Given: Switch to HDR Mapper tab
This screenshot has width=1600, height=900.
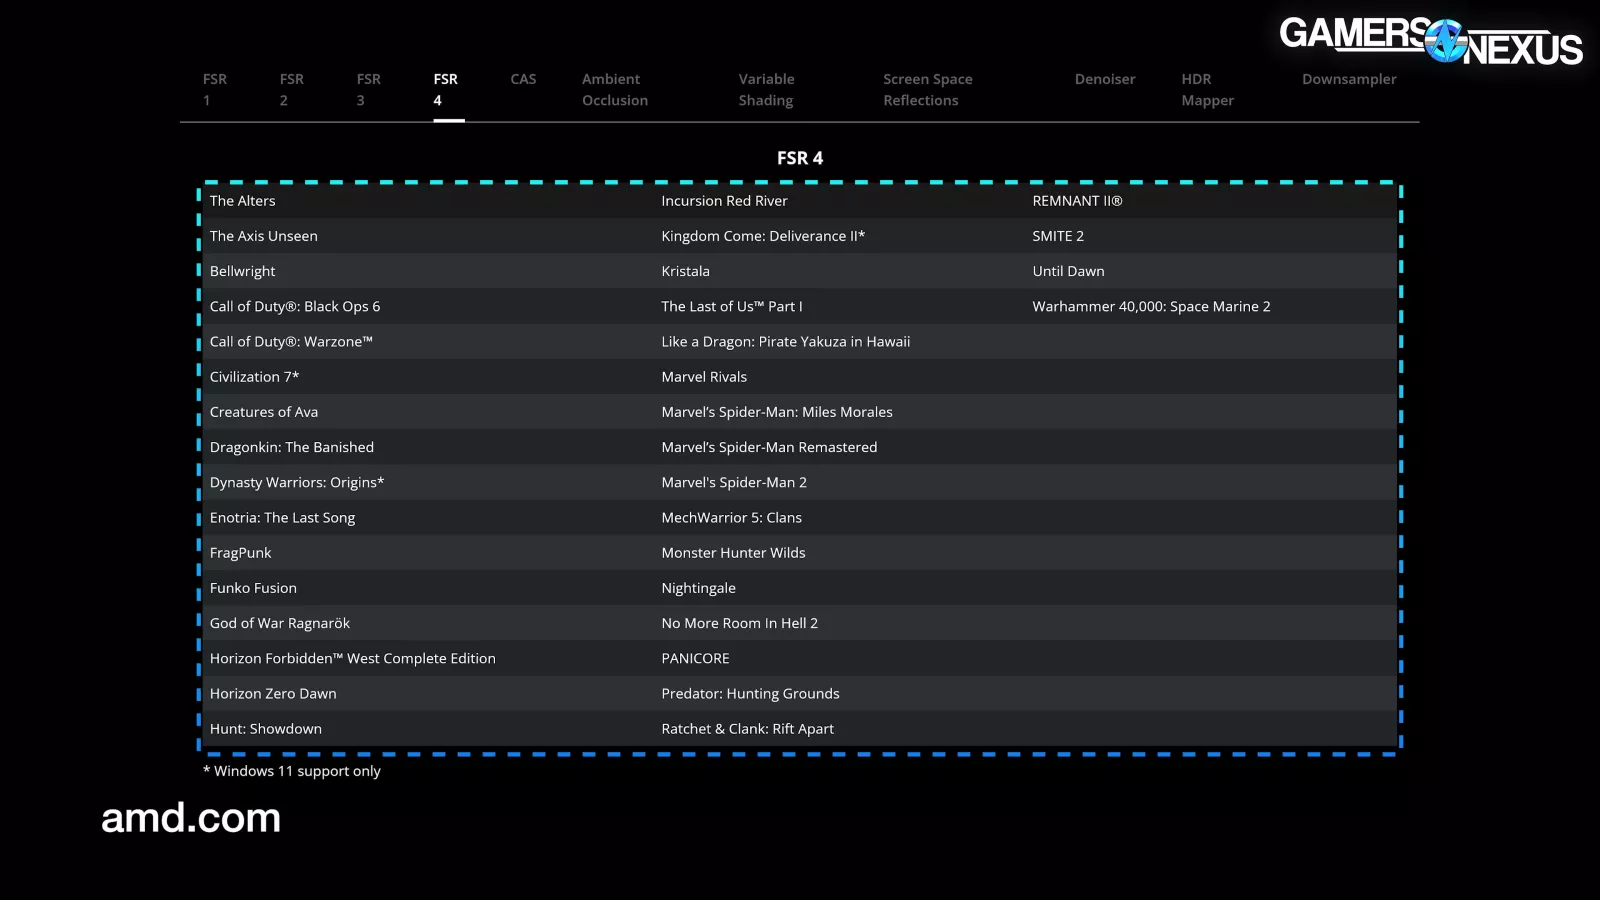Looking at the screenshot, I should point(1207,89).
